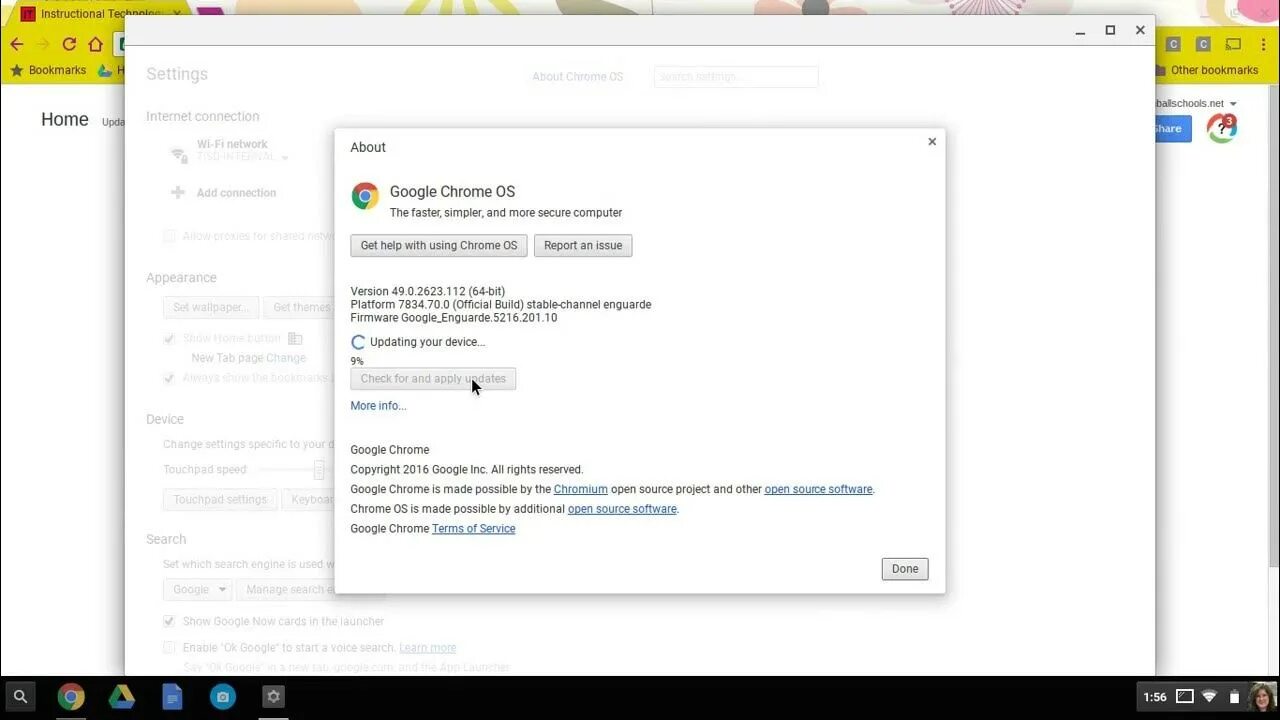This screenshot has width=1280, height=720.
Task: Toggle Allow proxies for shared networks checkbox
Action: click(169, 236)
